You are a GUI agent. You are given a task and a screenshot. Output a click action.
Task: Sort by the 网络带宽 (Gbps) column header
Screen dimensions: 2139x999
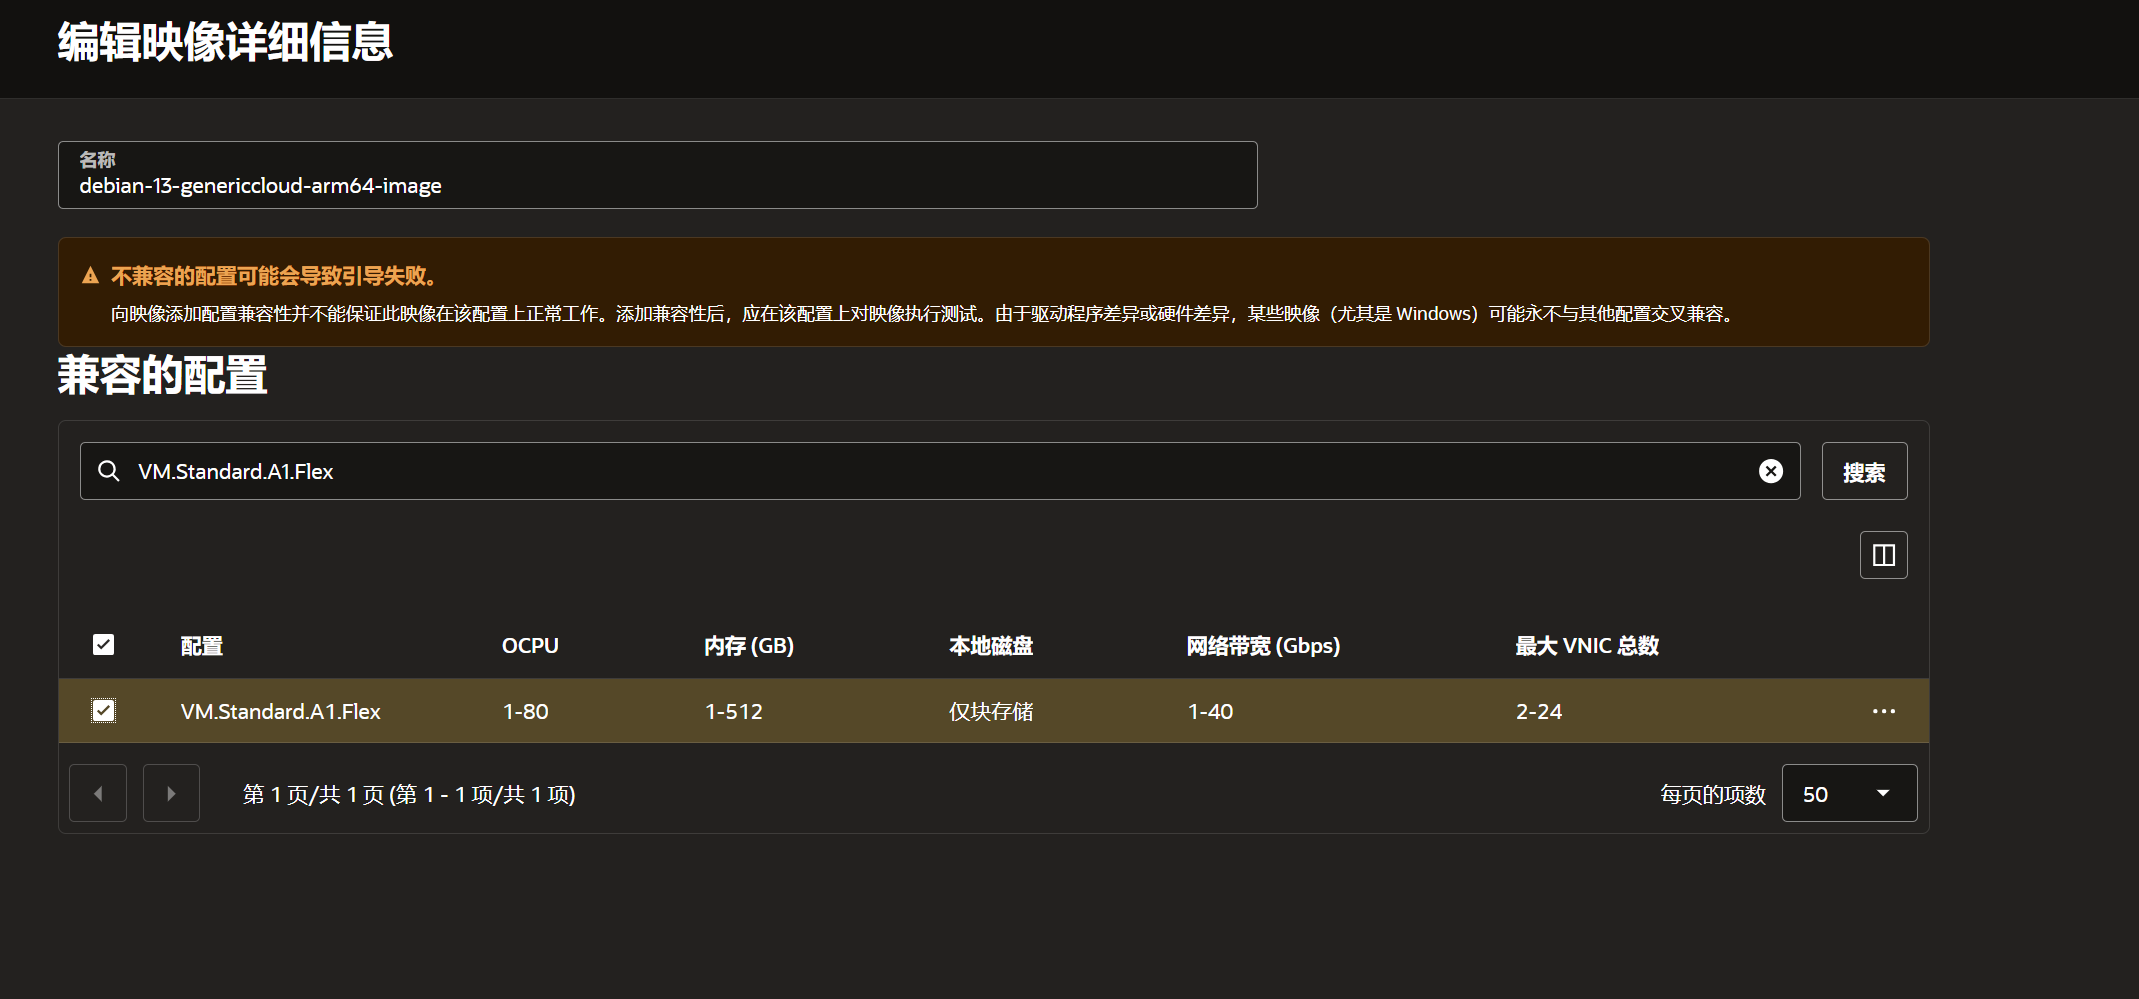1262,646
